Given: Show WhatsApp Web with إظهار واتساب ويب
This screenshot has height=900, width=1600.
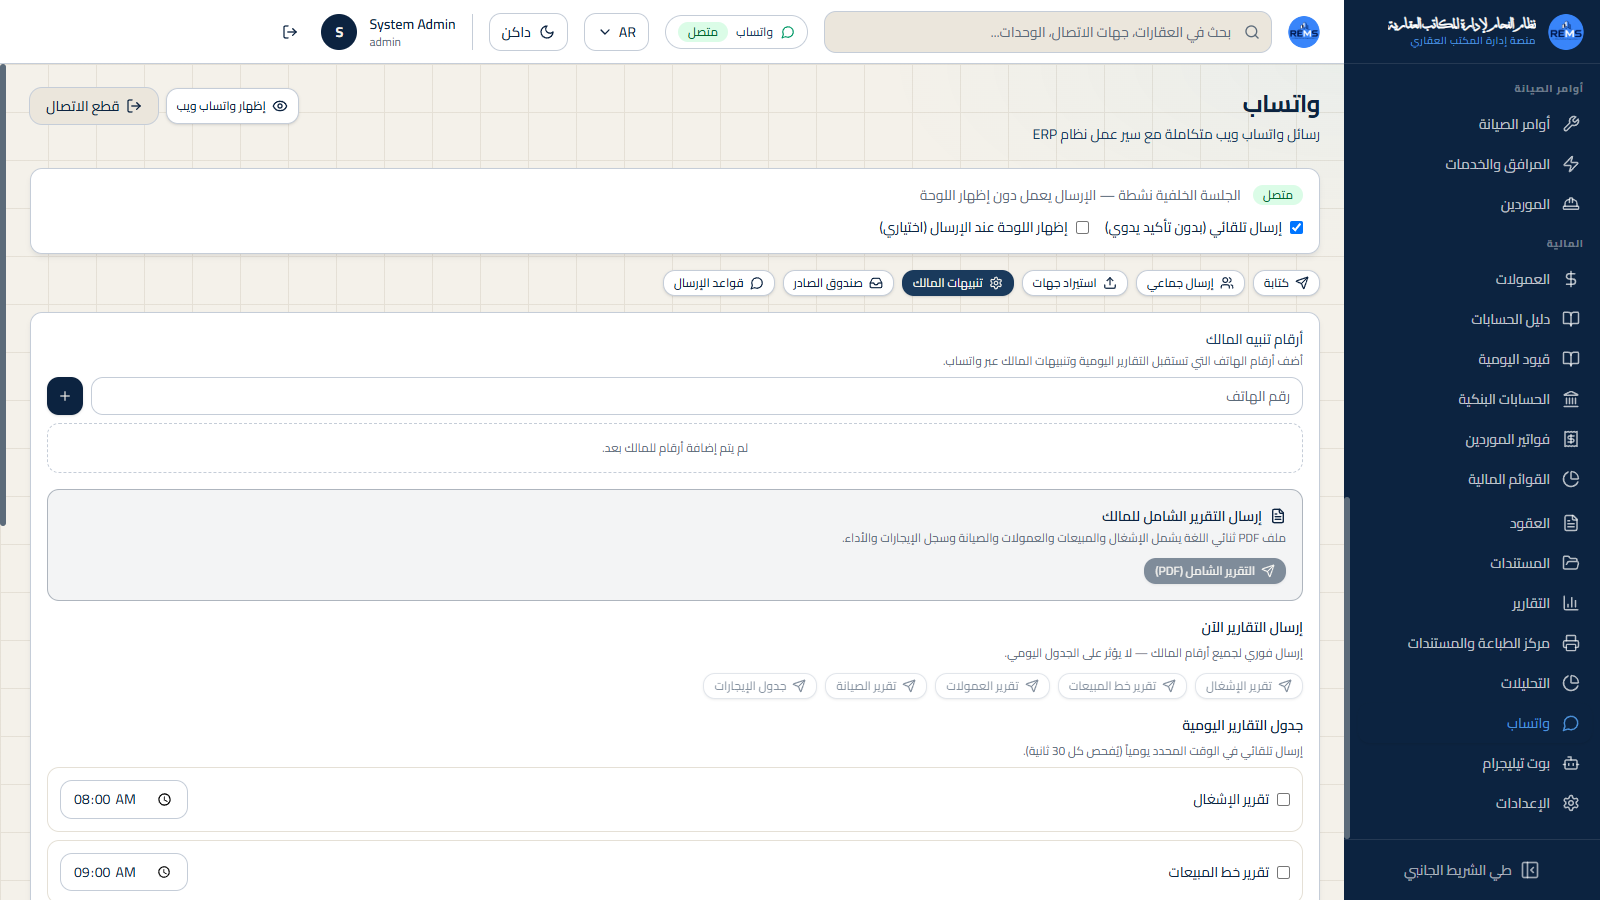Looking at the screenshot, I should [232, 106].
